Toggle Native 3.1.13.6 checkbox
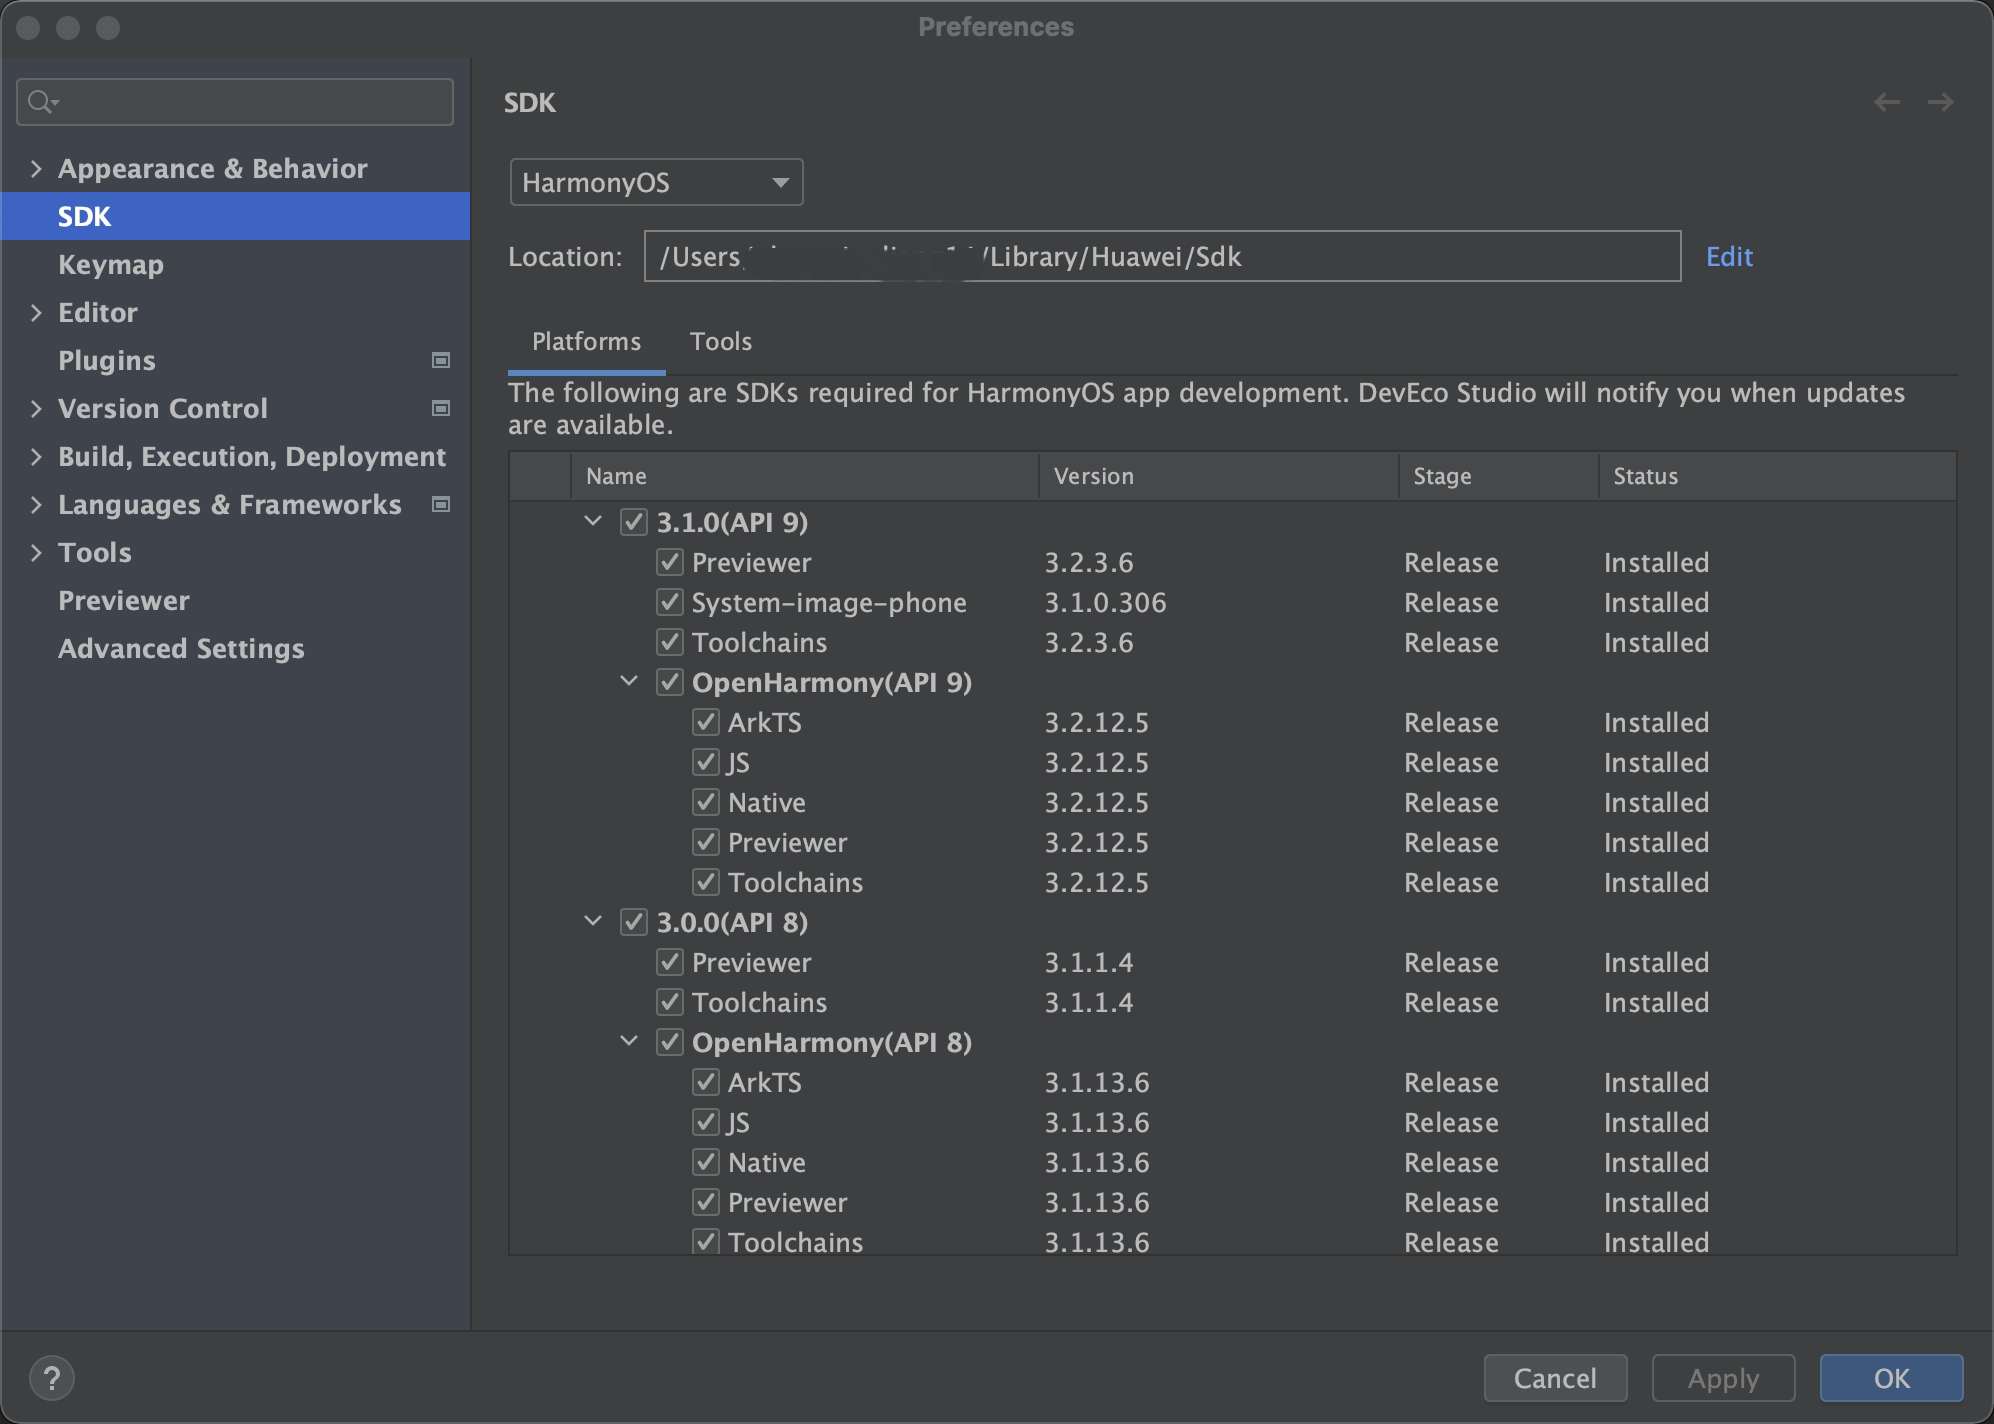This screenshot has width=1994, height=1424. (706, 1162)
